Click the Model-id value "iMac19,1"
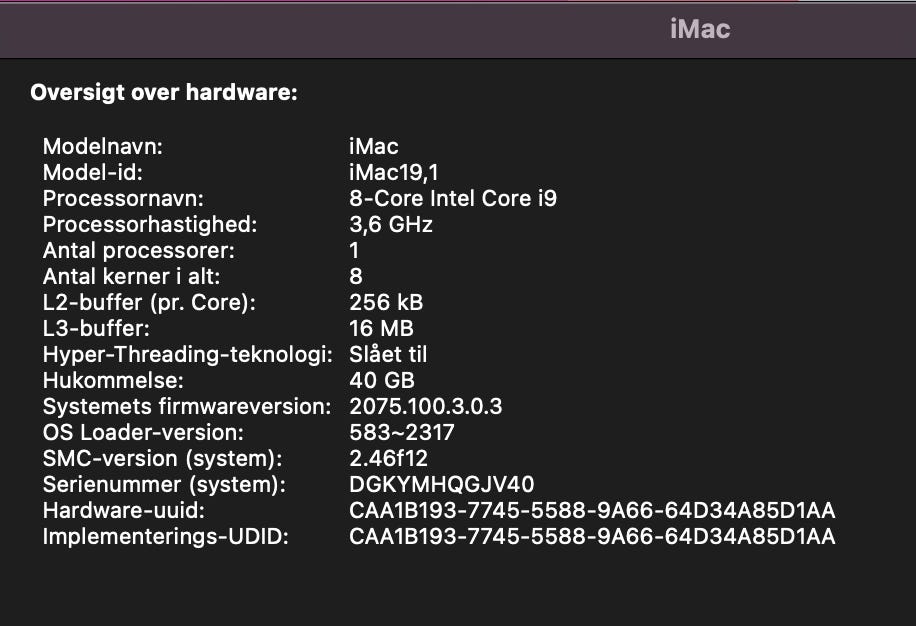Viewport: 916px width, 626px height. 394,172
